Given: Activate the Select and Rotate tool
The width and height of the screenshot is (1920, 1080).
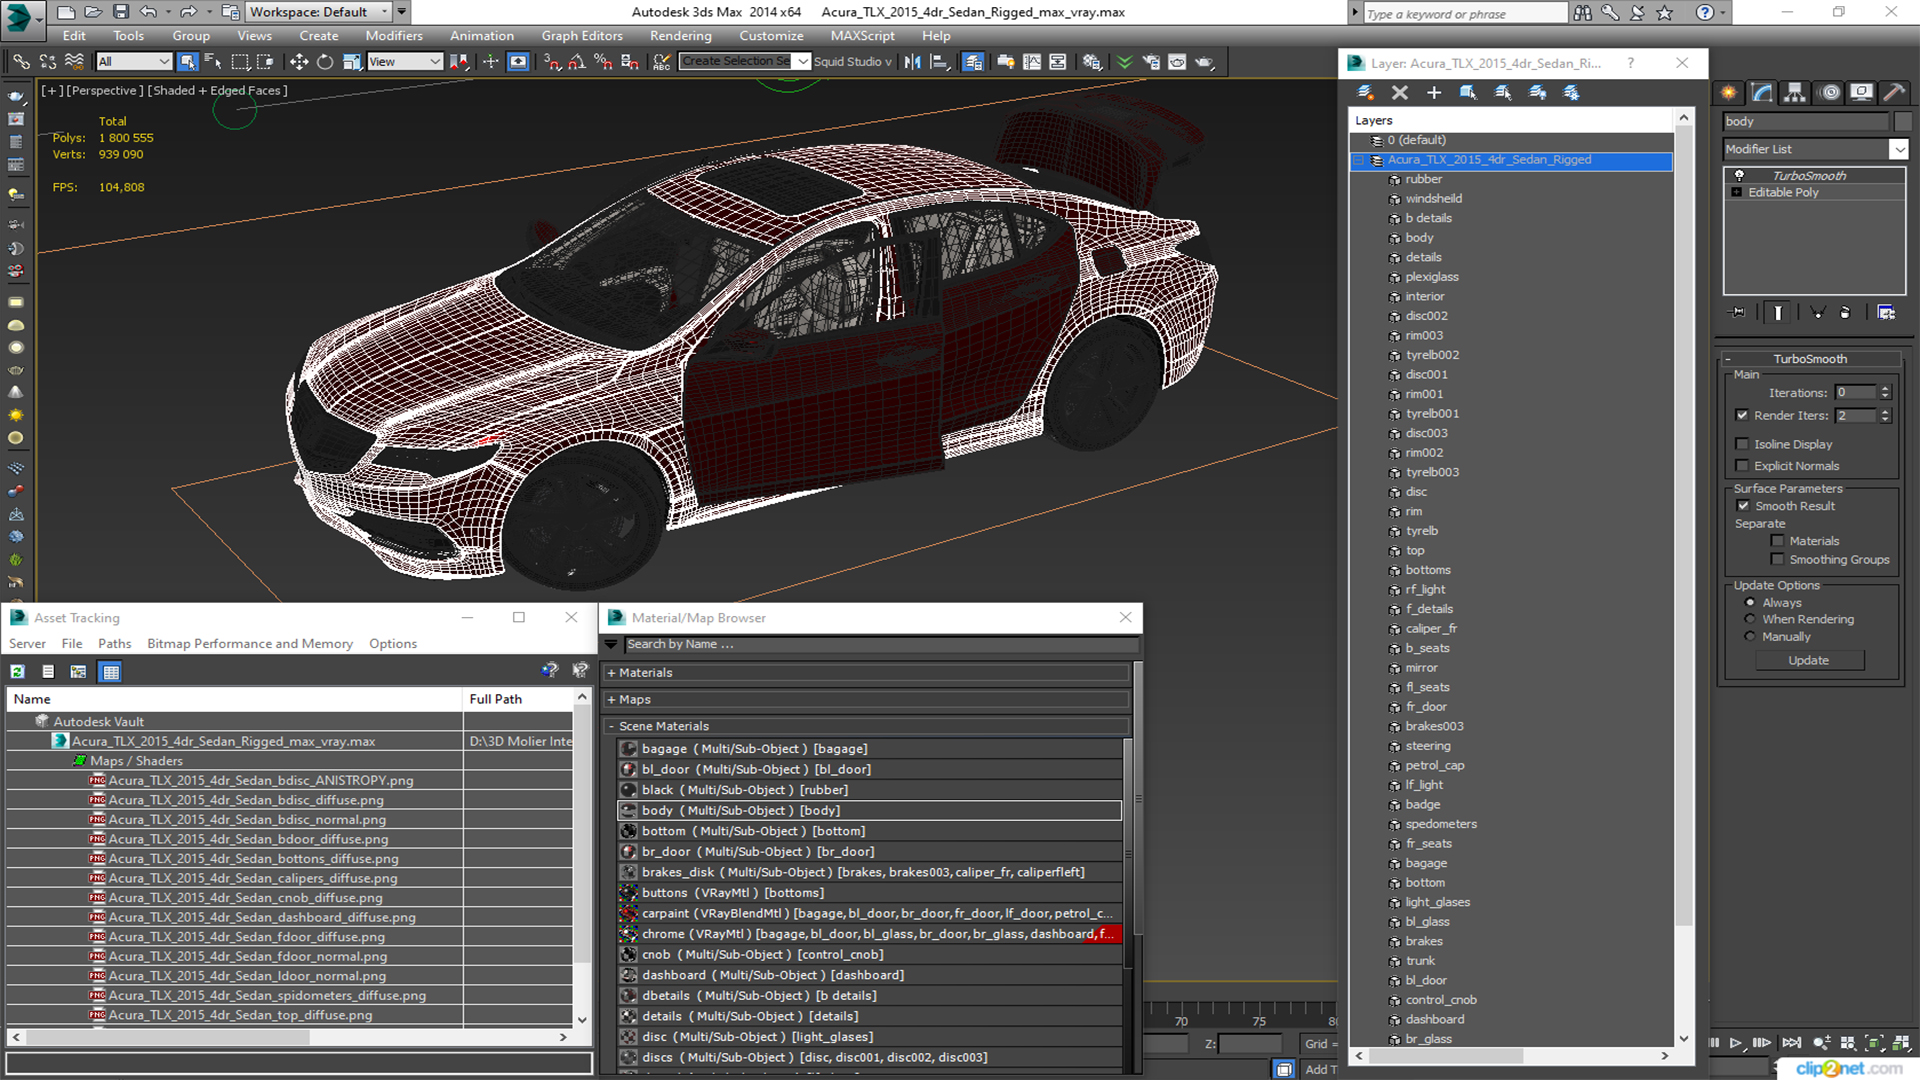Looking at the screenshot, I should click(x=325, y=62).
